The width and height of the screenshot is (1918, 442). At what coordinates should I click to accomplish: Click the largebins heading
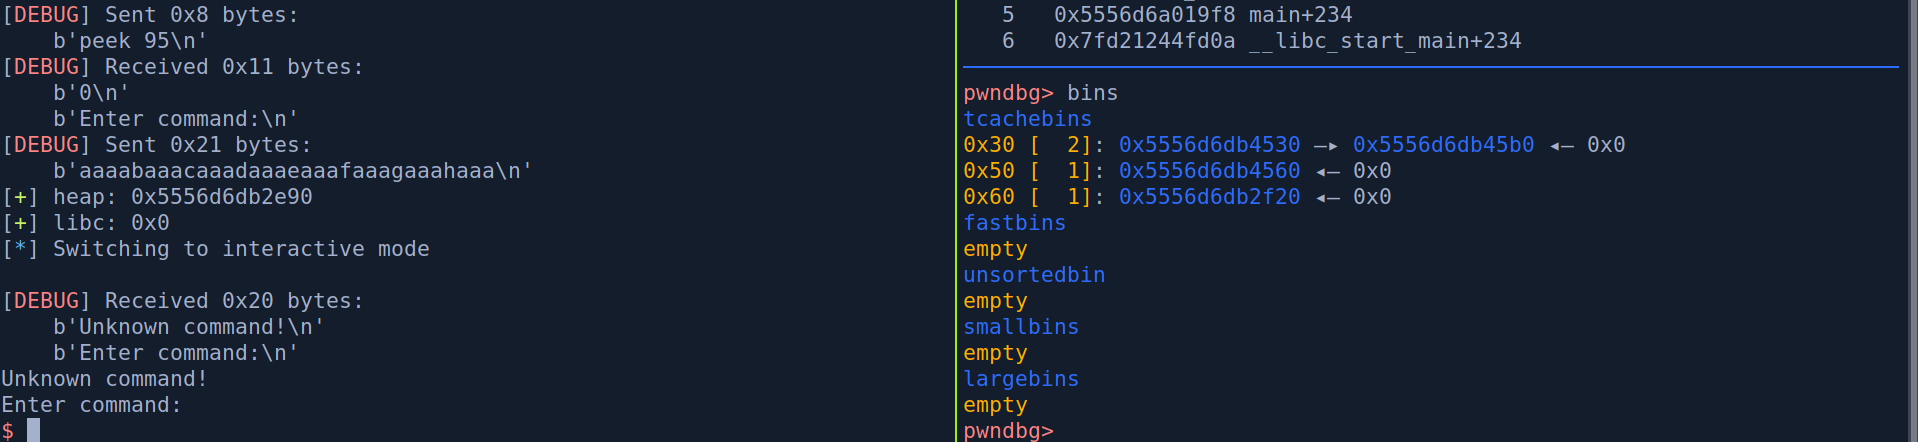coord(1021,379)
